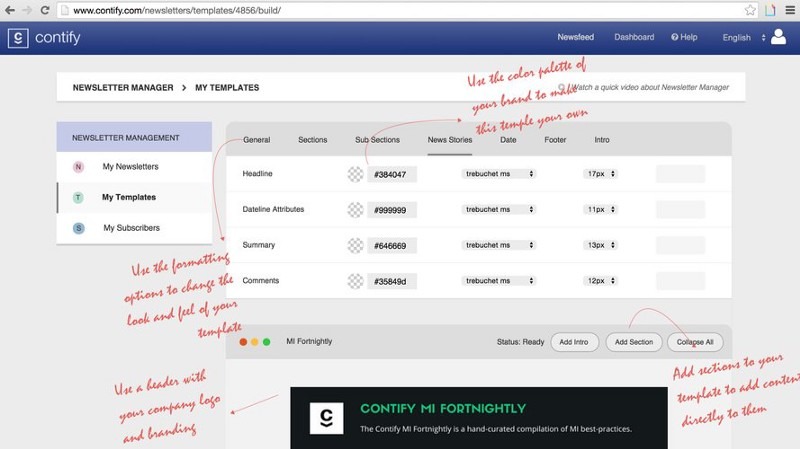Open the English language selector
This screenshot has width=800, height=449.
click(743, 38)
